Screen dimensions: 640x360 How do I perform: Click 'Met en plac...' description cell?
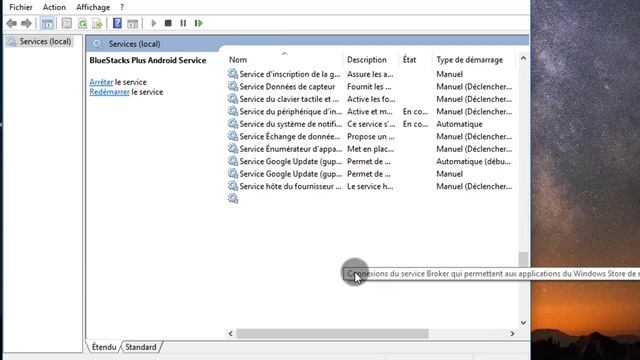point(371,149)
